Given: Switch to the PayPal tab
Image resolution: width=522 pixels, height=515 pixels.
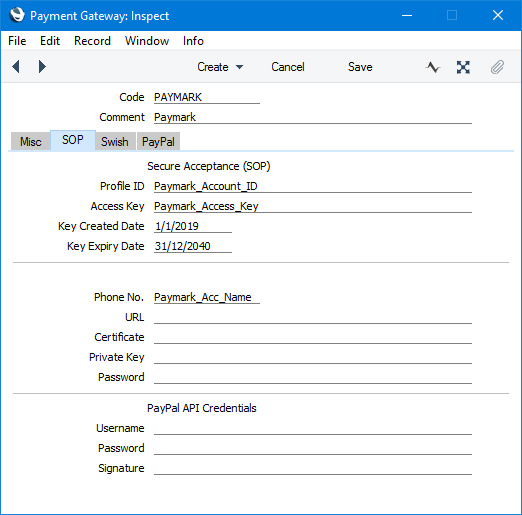Looking at the screenshot, I should tap(158, 141).
